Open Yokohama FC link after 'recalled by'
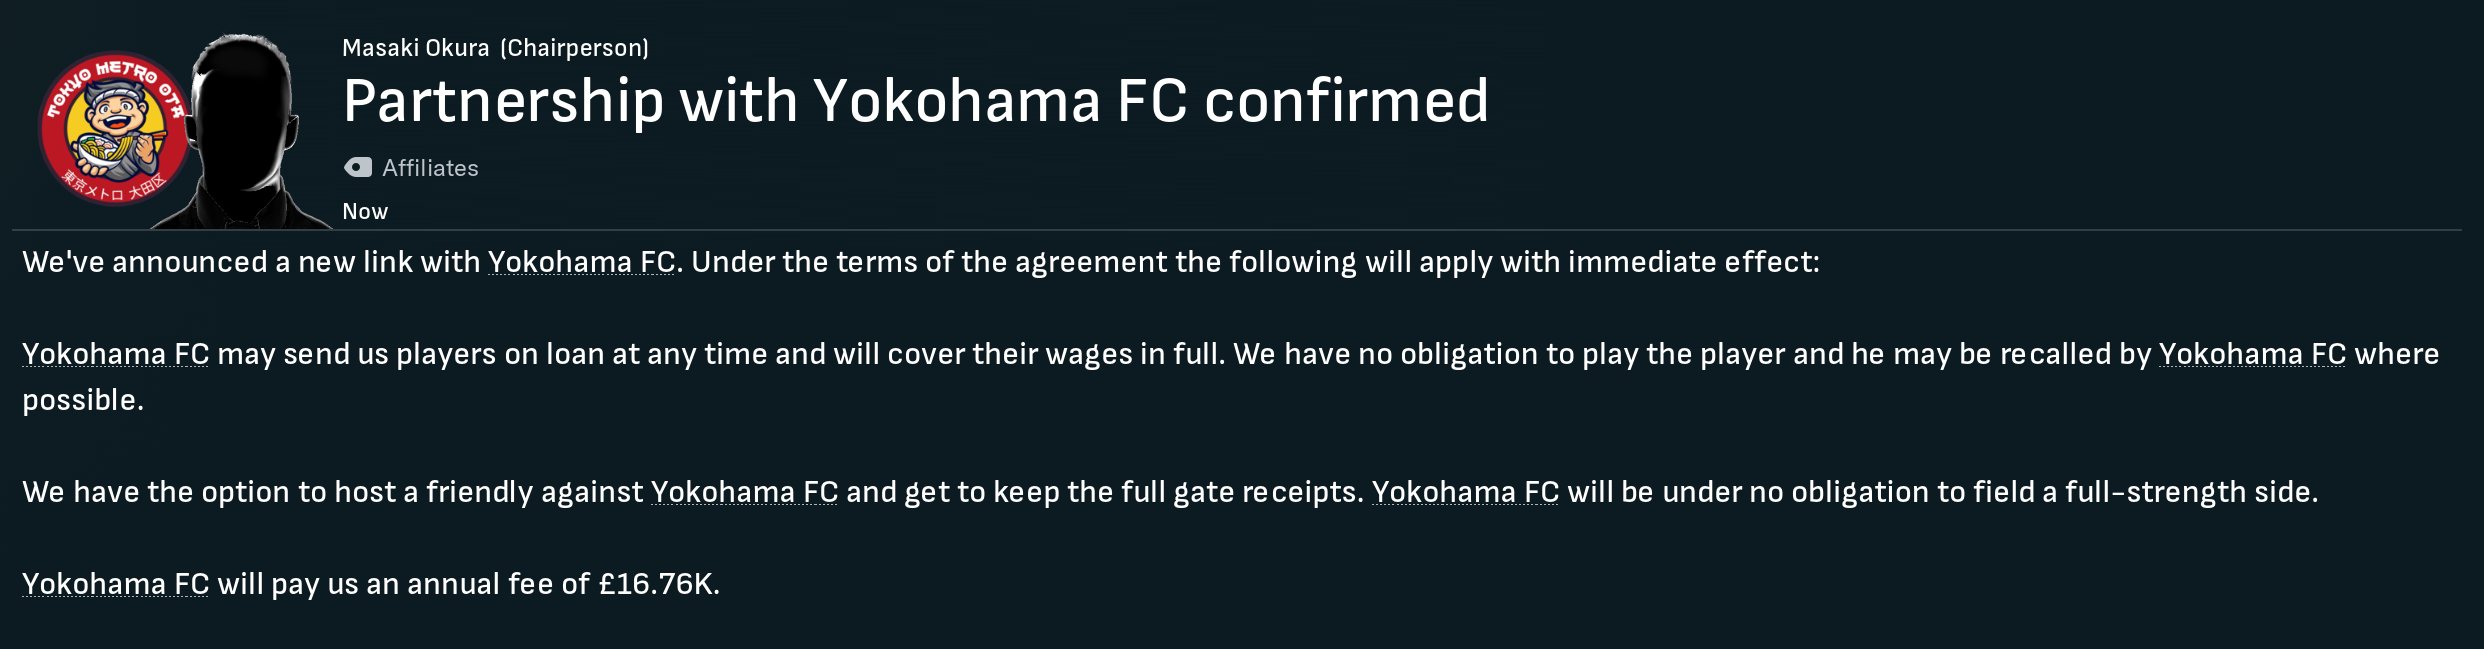The image size is (2484, 649). tap(2252, 354)
